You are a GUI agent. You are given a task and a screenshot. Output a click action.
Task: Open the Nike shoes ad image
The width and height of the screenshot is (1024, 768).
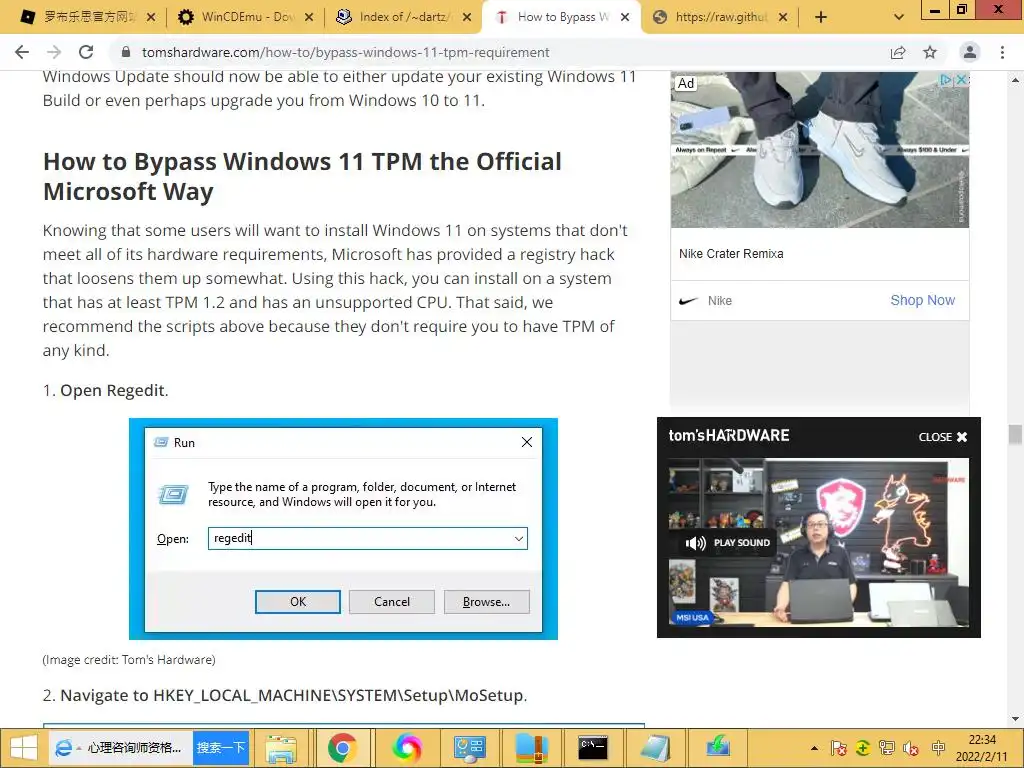pyautogui.click(x=820, y=150)
